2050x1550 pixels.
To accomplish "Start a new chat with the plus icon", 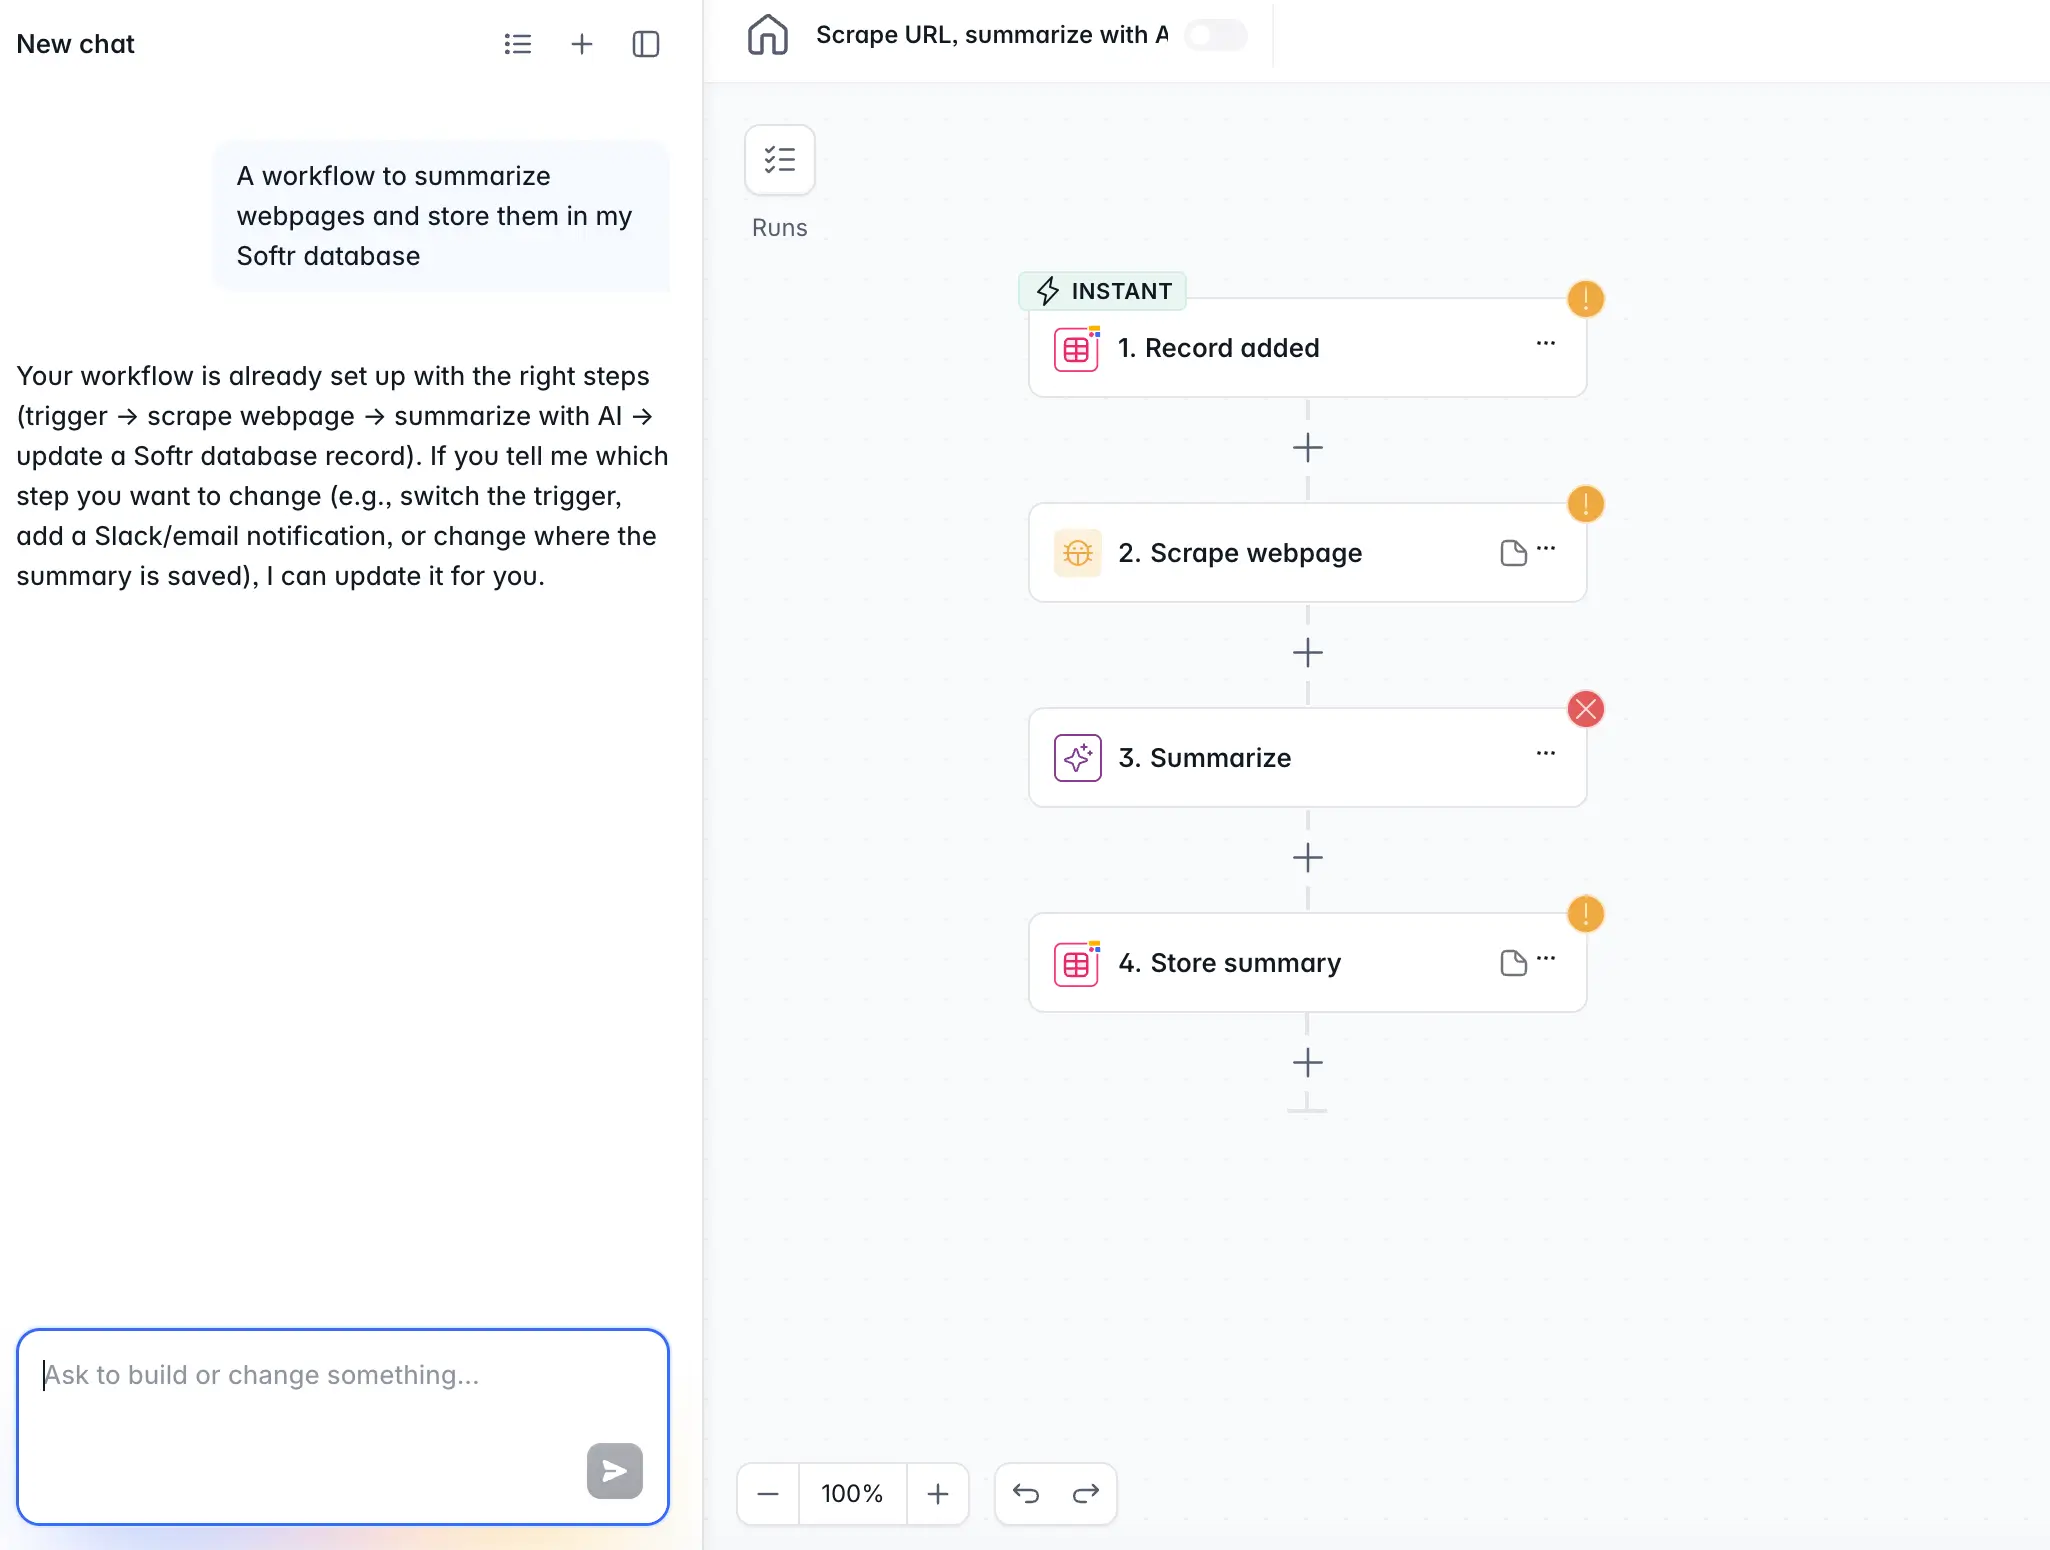I will click(x=582, y=43).
